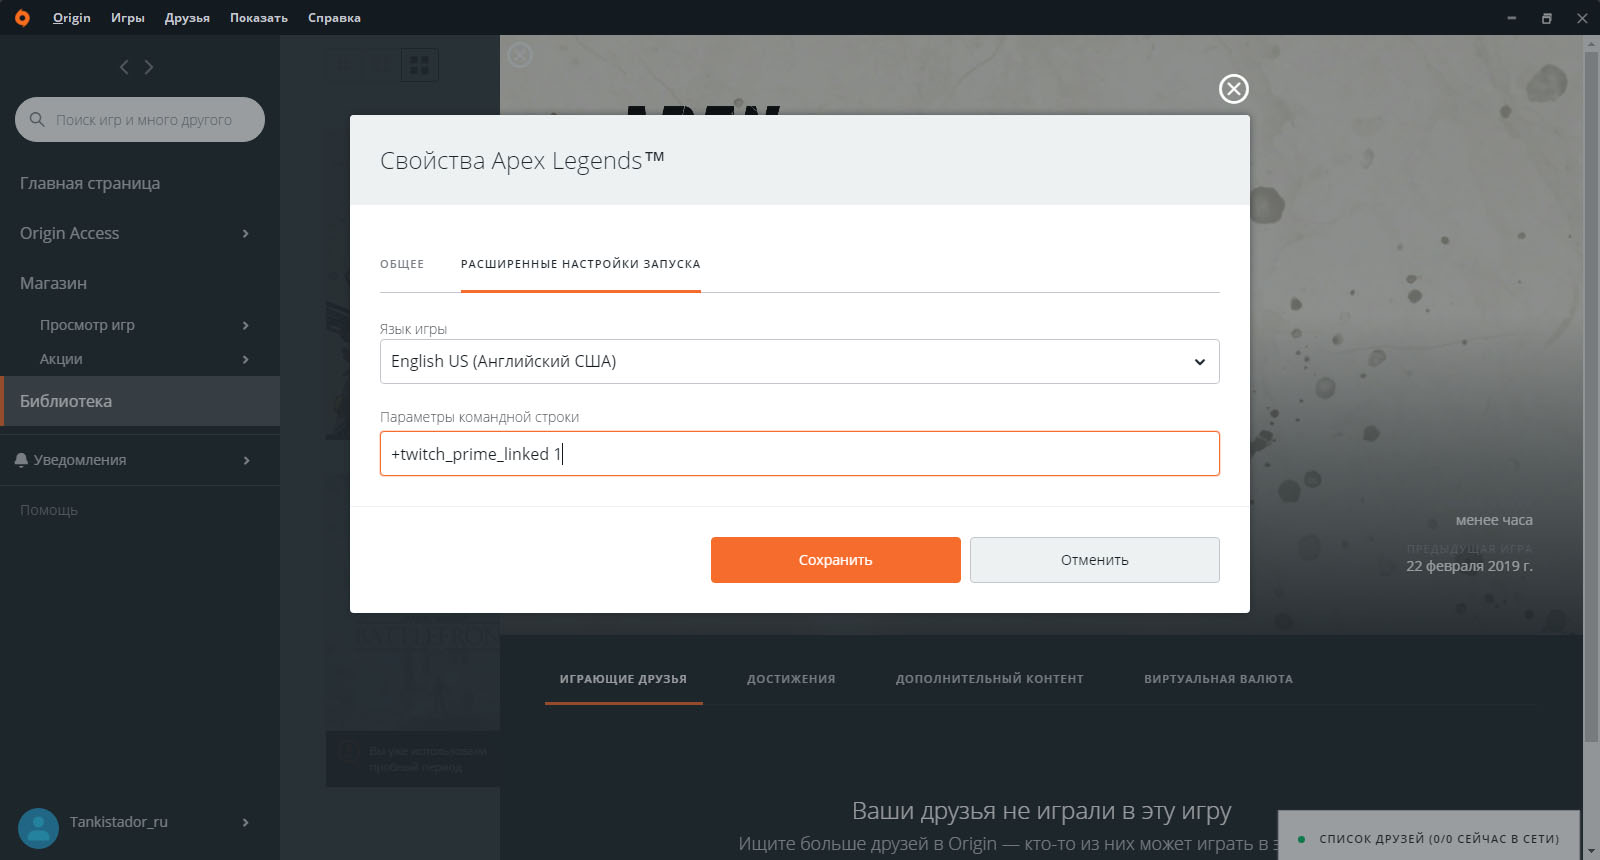This screenshot has height=860, width=1600.
Task: Open the game language dropdown
Action: (800, 361)
